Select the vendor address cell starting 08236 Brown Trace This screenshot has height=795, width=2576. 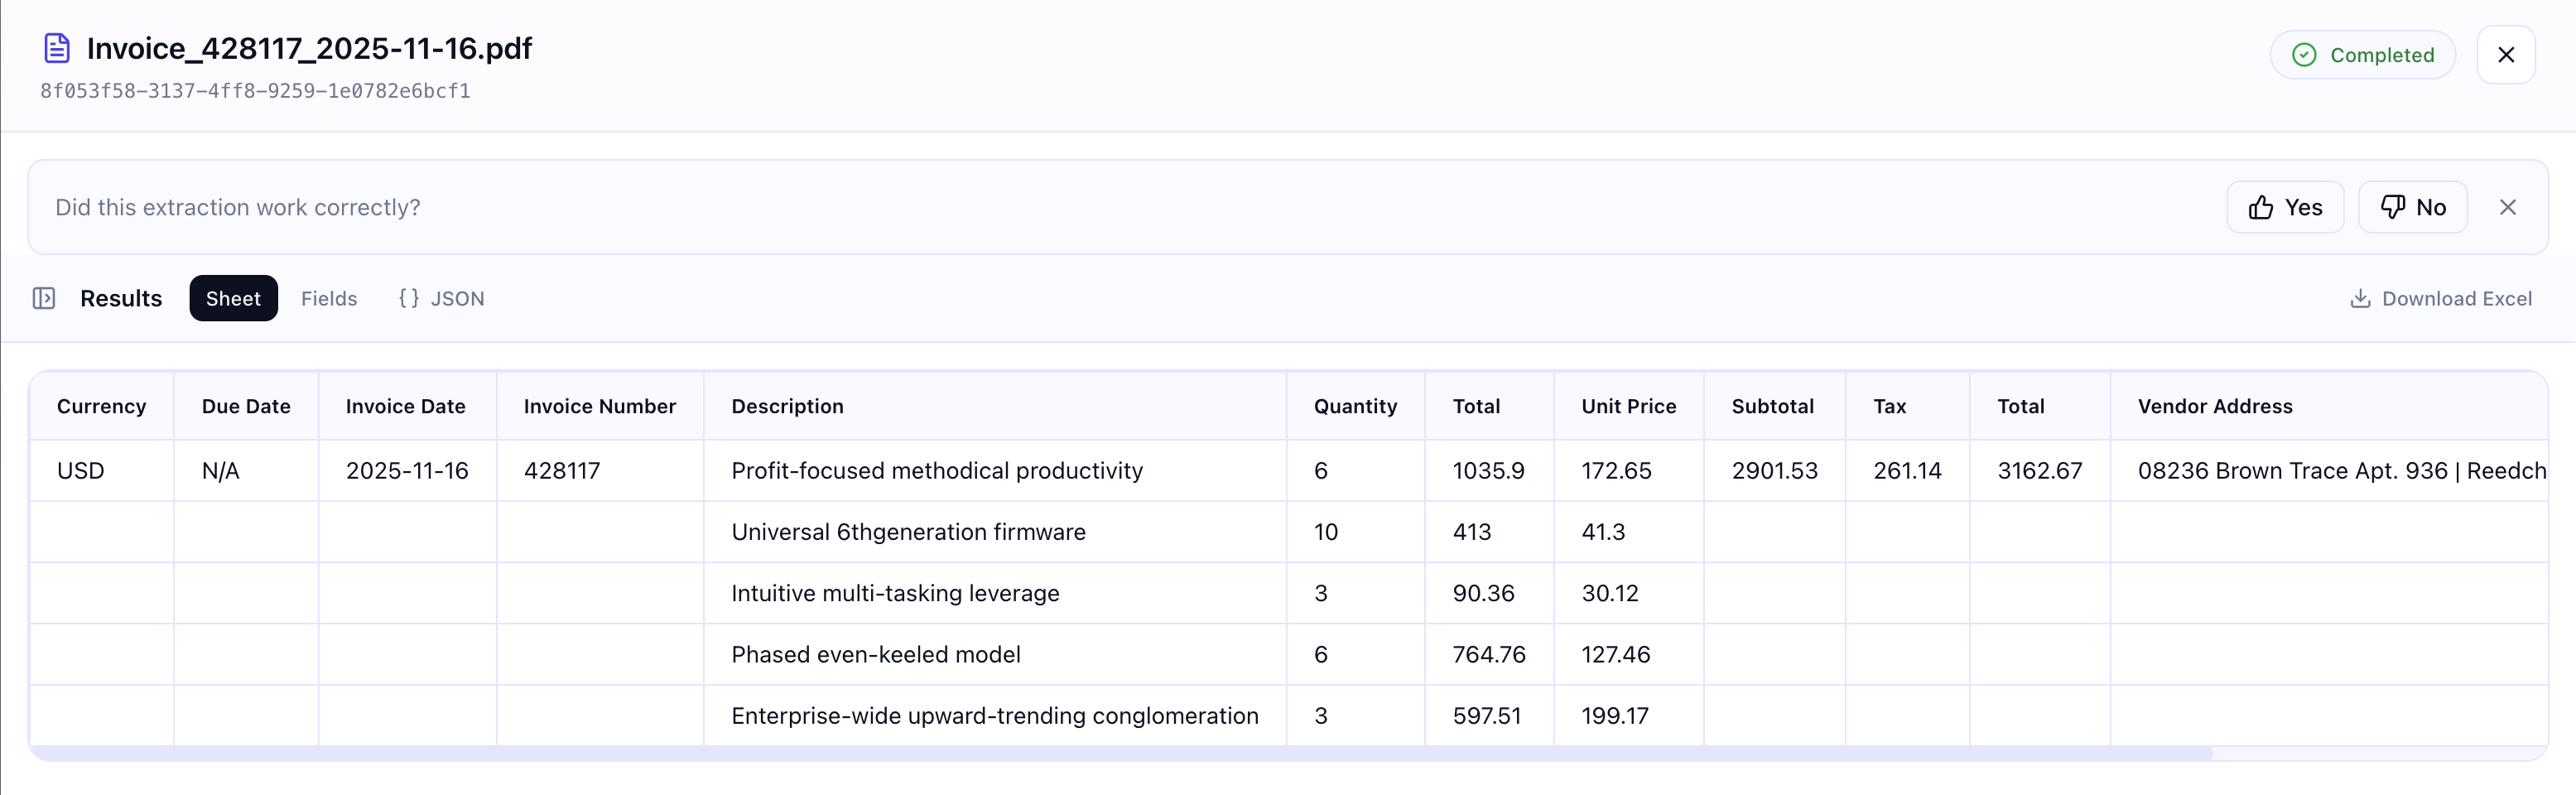point(2328,471)
